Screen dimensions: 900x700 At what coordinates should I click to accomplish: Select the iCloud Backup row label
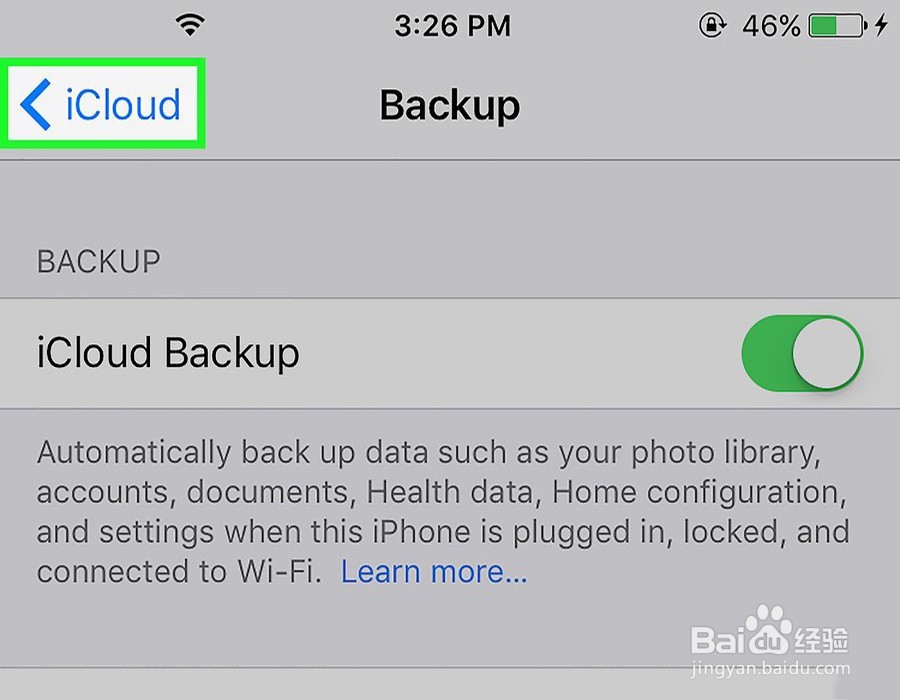pos(168,352)
